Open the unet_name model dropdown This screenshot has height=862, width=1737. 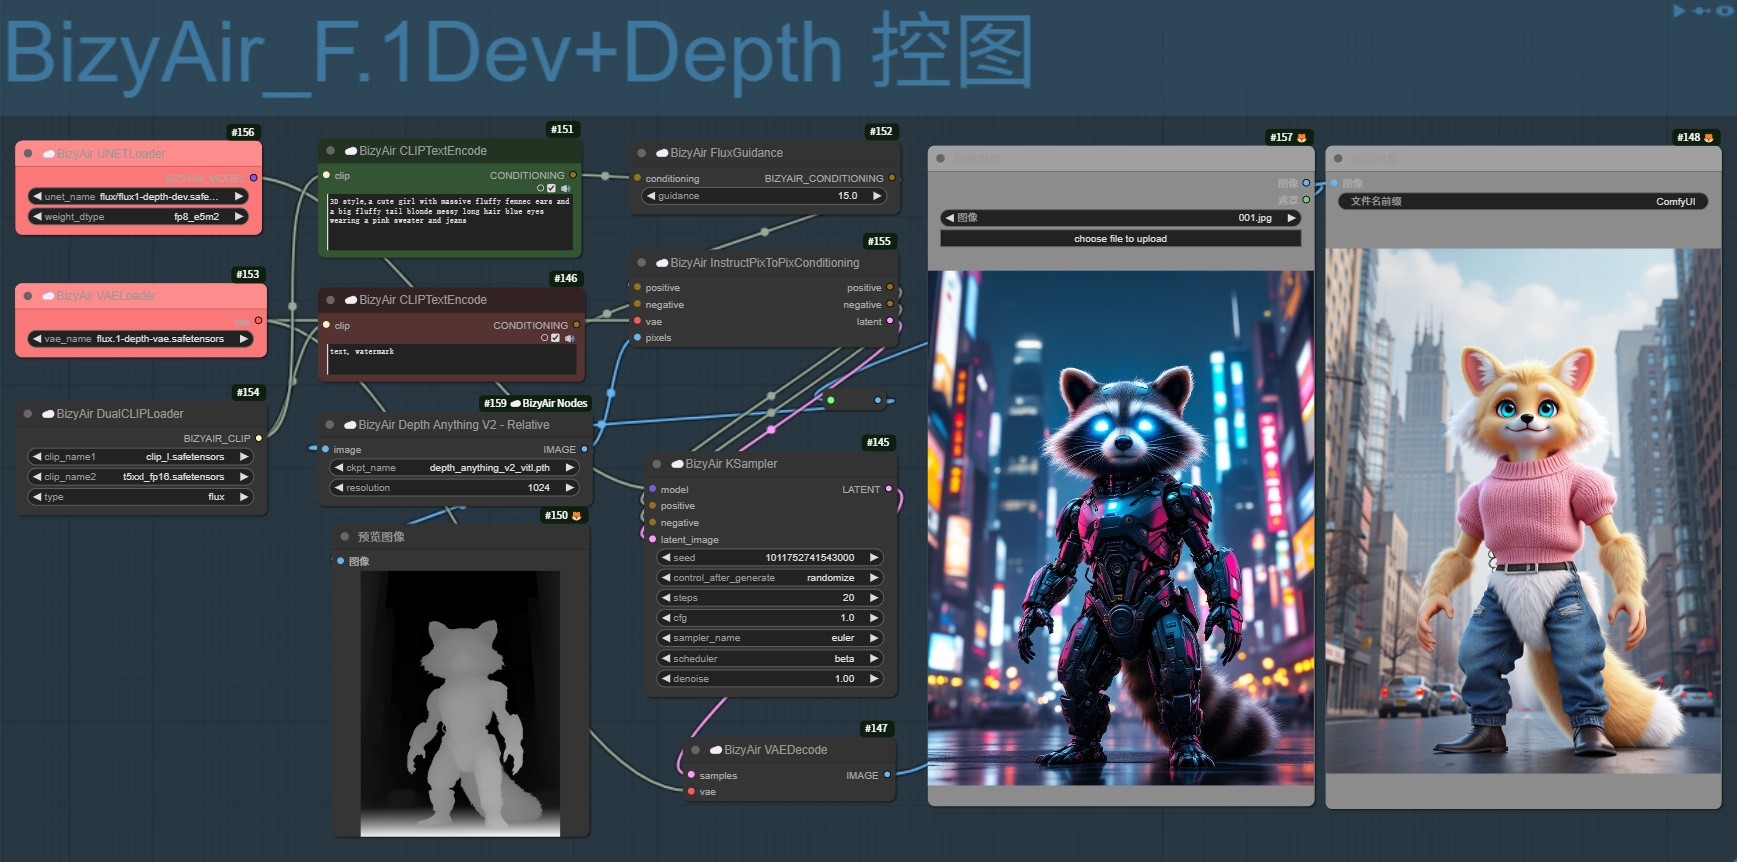pos(139,196)
